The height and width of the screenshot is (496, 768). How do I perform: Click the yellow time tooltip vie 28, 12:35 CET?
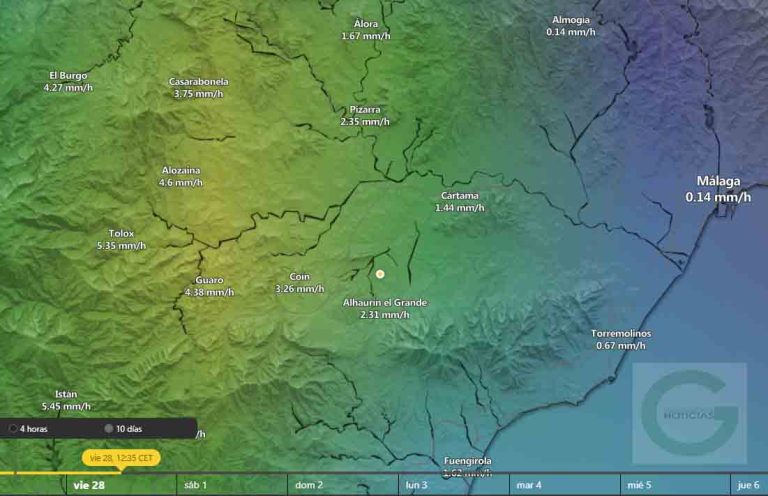click(x=121, y=458)
